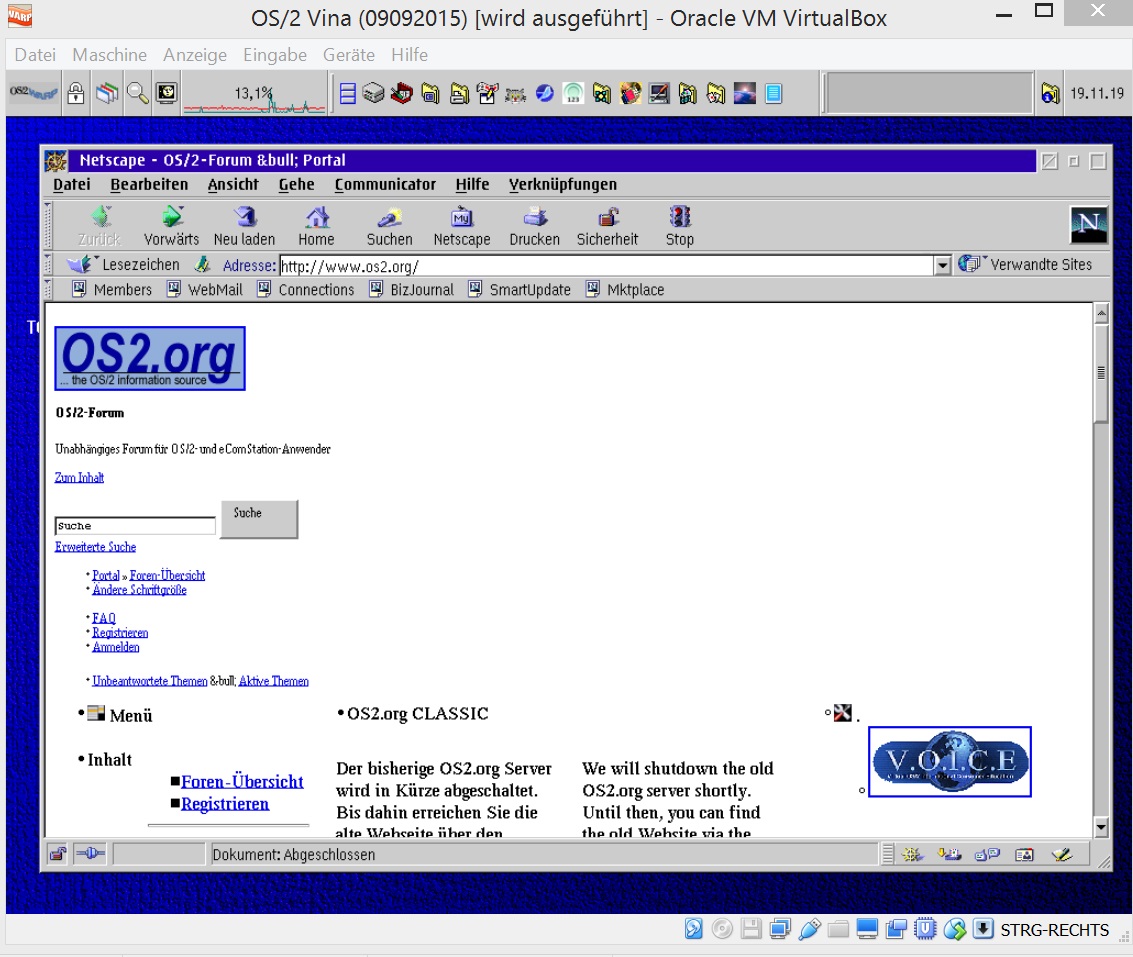This screenshot has width=1133, height=957.
Task: Open VirtualBox Geräte menu
Action: tap(349, 55)
